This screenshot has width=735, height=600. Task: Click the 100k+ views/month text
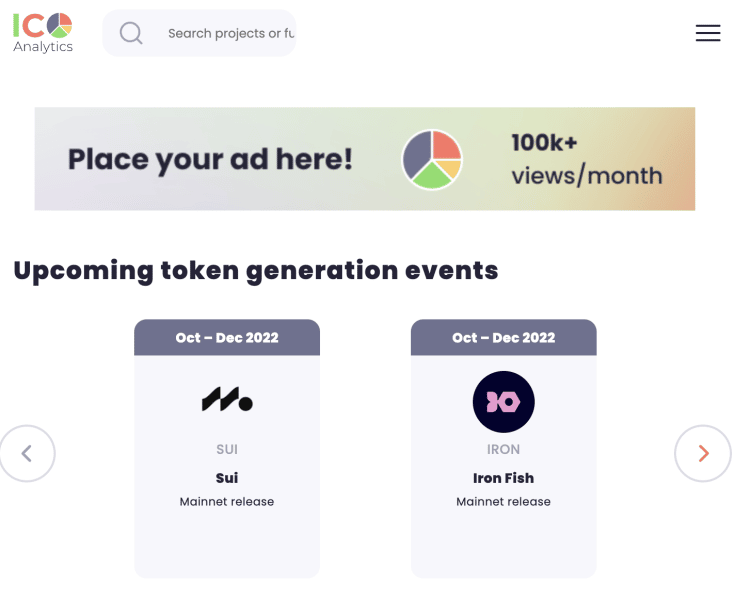pyautogui.click(x=587, y=159)
